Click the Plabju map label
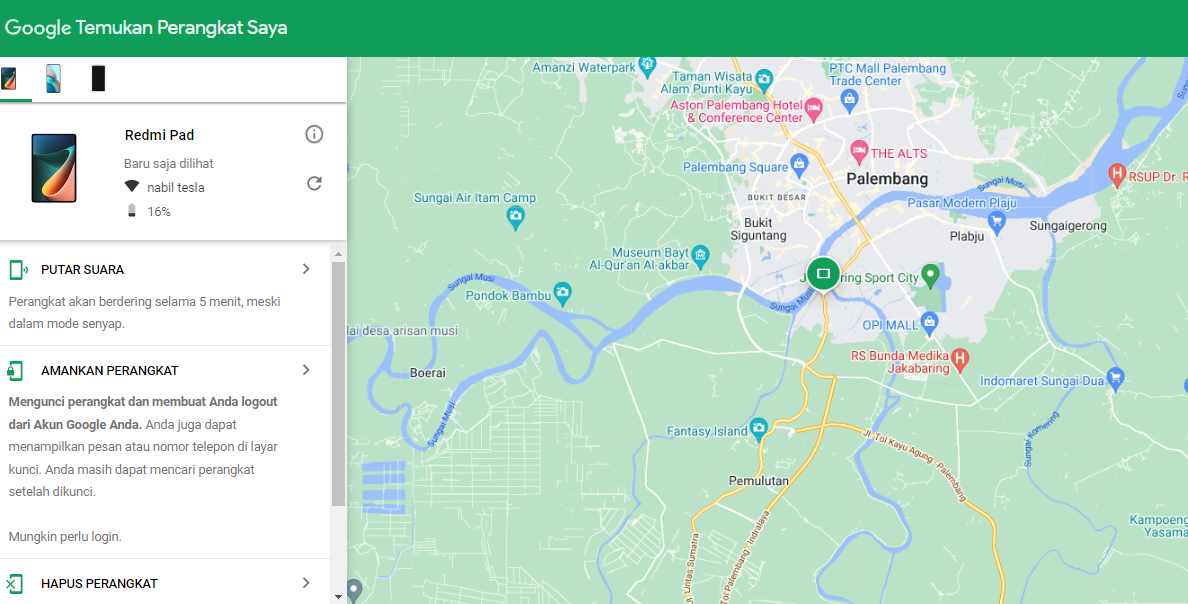The width and height of the screenshot is (1188, 604). 967,236
